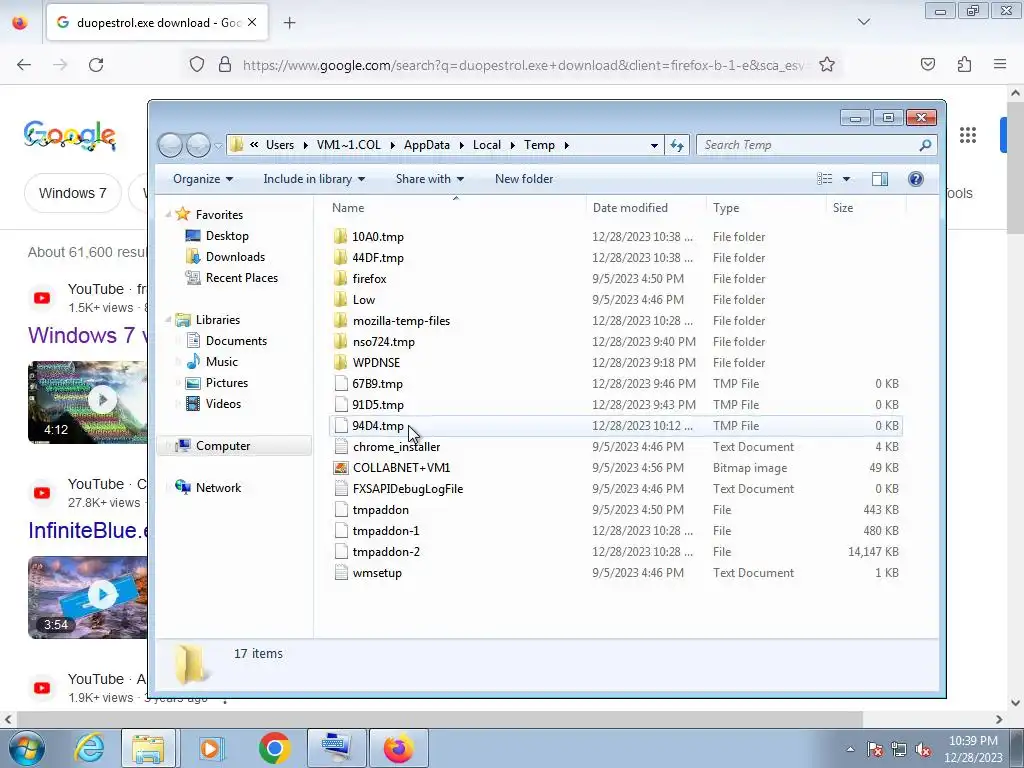Change view with the views icon
The image size is (1024, 768).
(825, 179)
